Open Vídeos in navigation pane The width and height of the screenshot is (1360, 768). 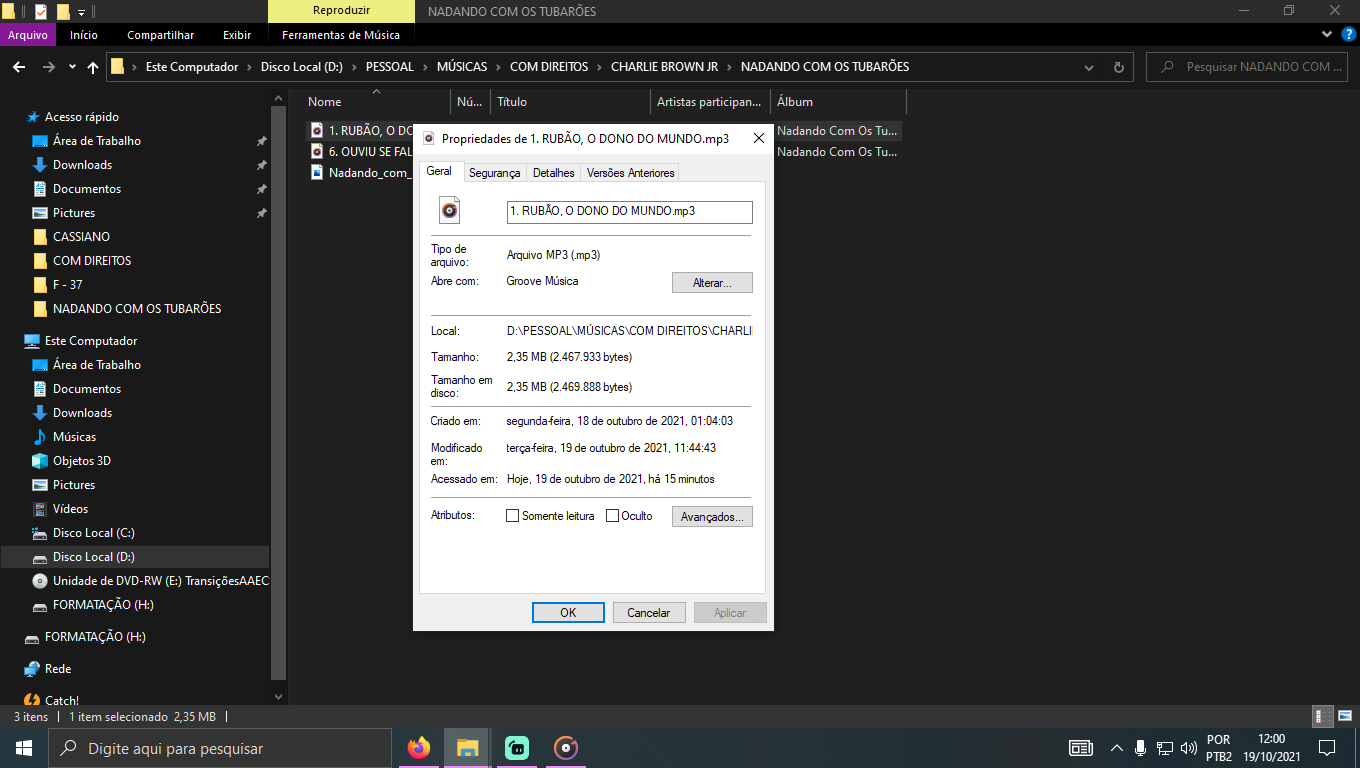point(70,509)
